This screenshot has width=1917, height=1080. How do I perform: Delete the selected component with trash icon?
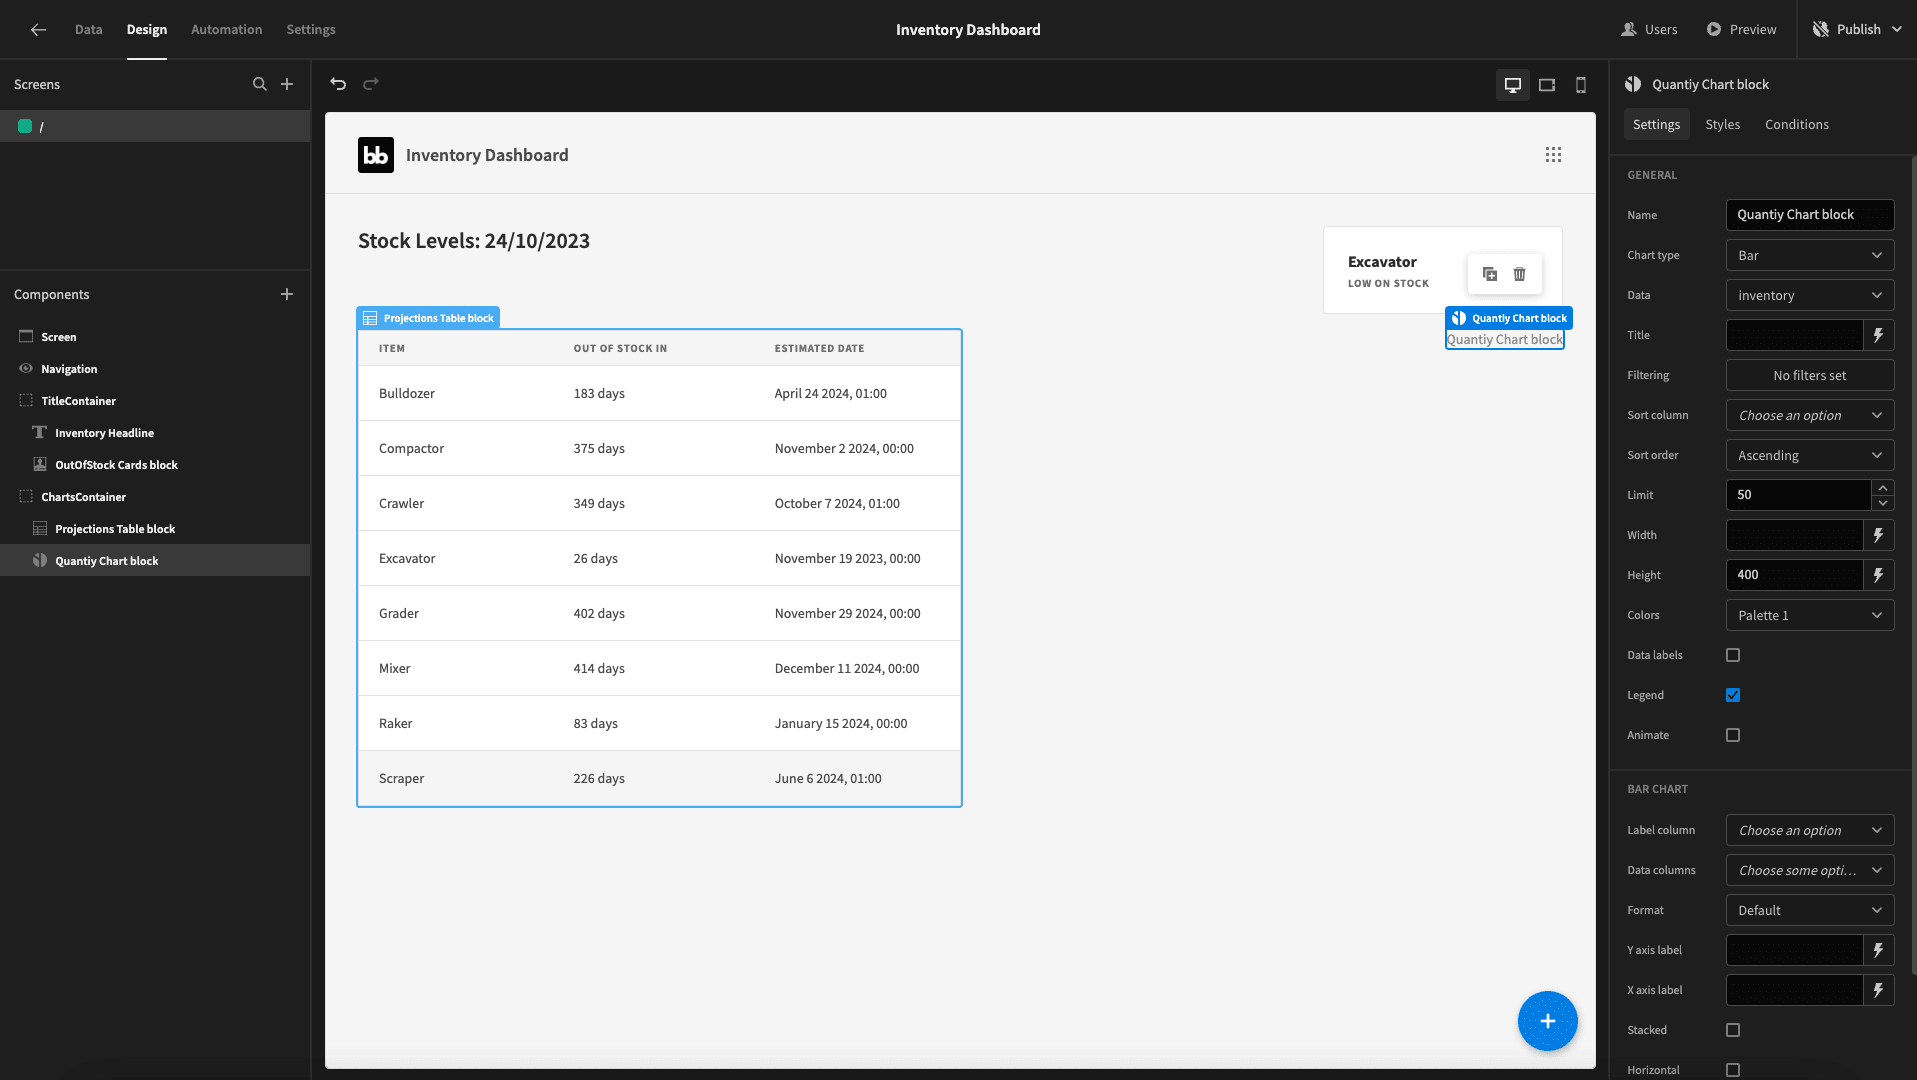click(1520, 274)
